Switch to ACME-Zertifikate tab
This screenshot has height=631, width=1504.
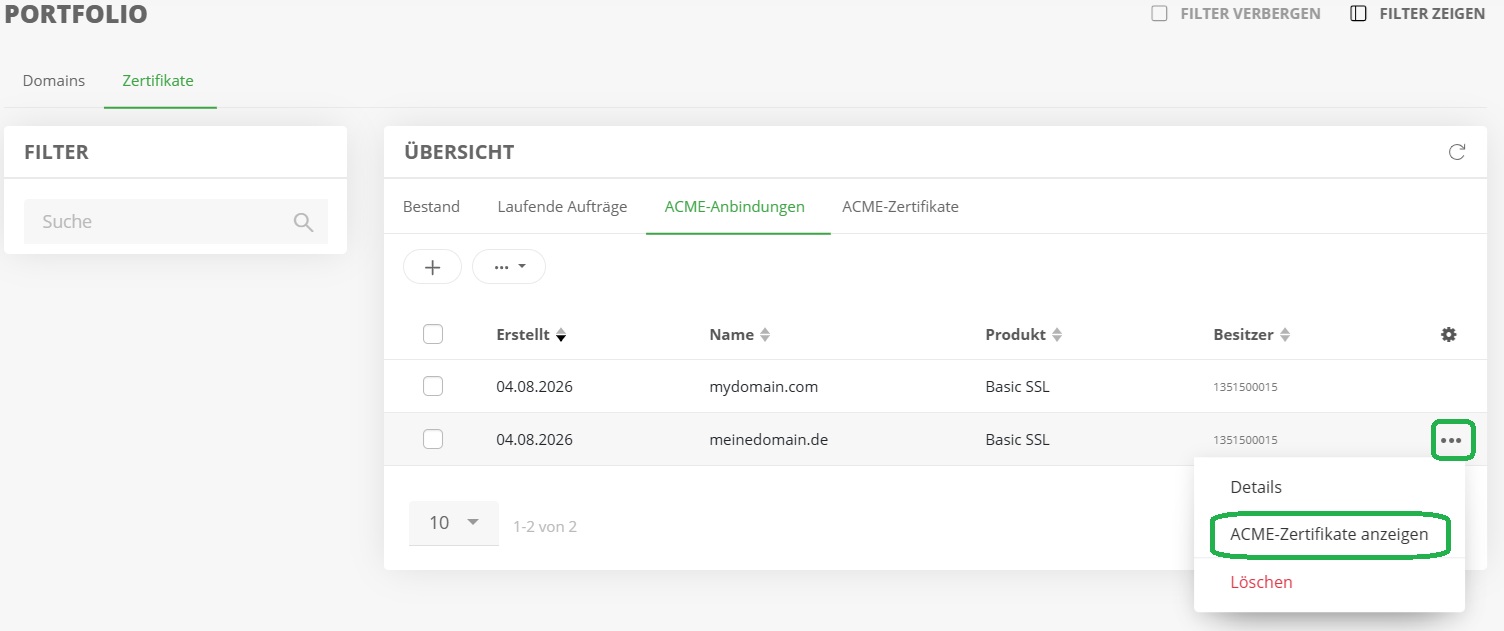900,207
